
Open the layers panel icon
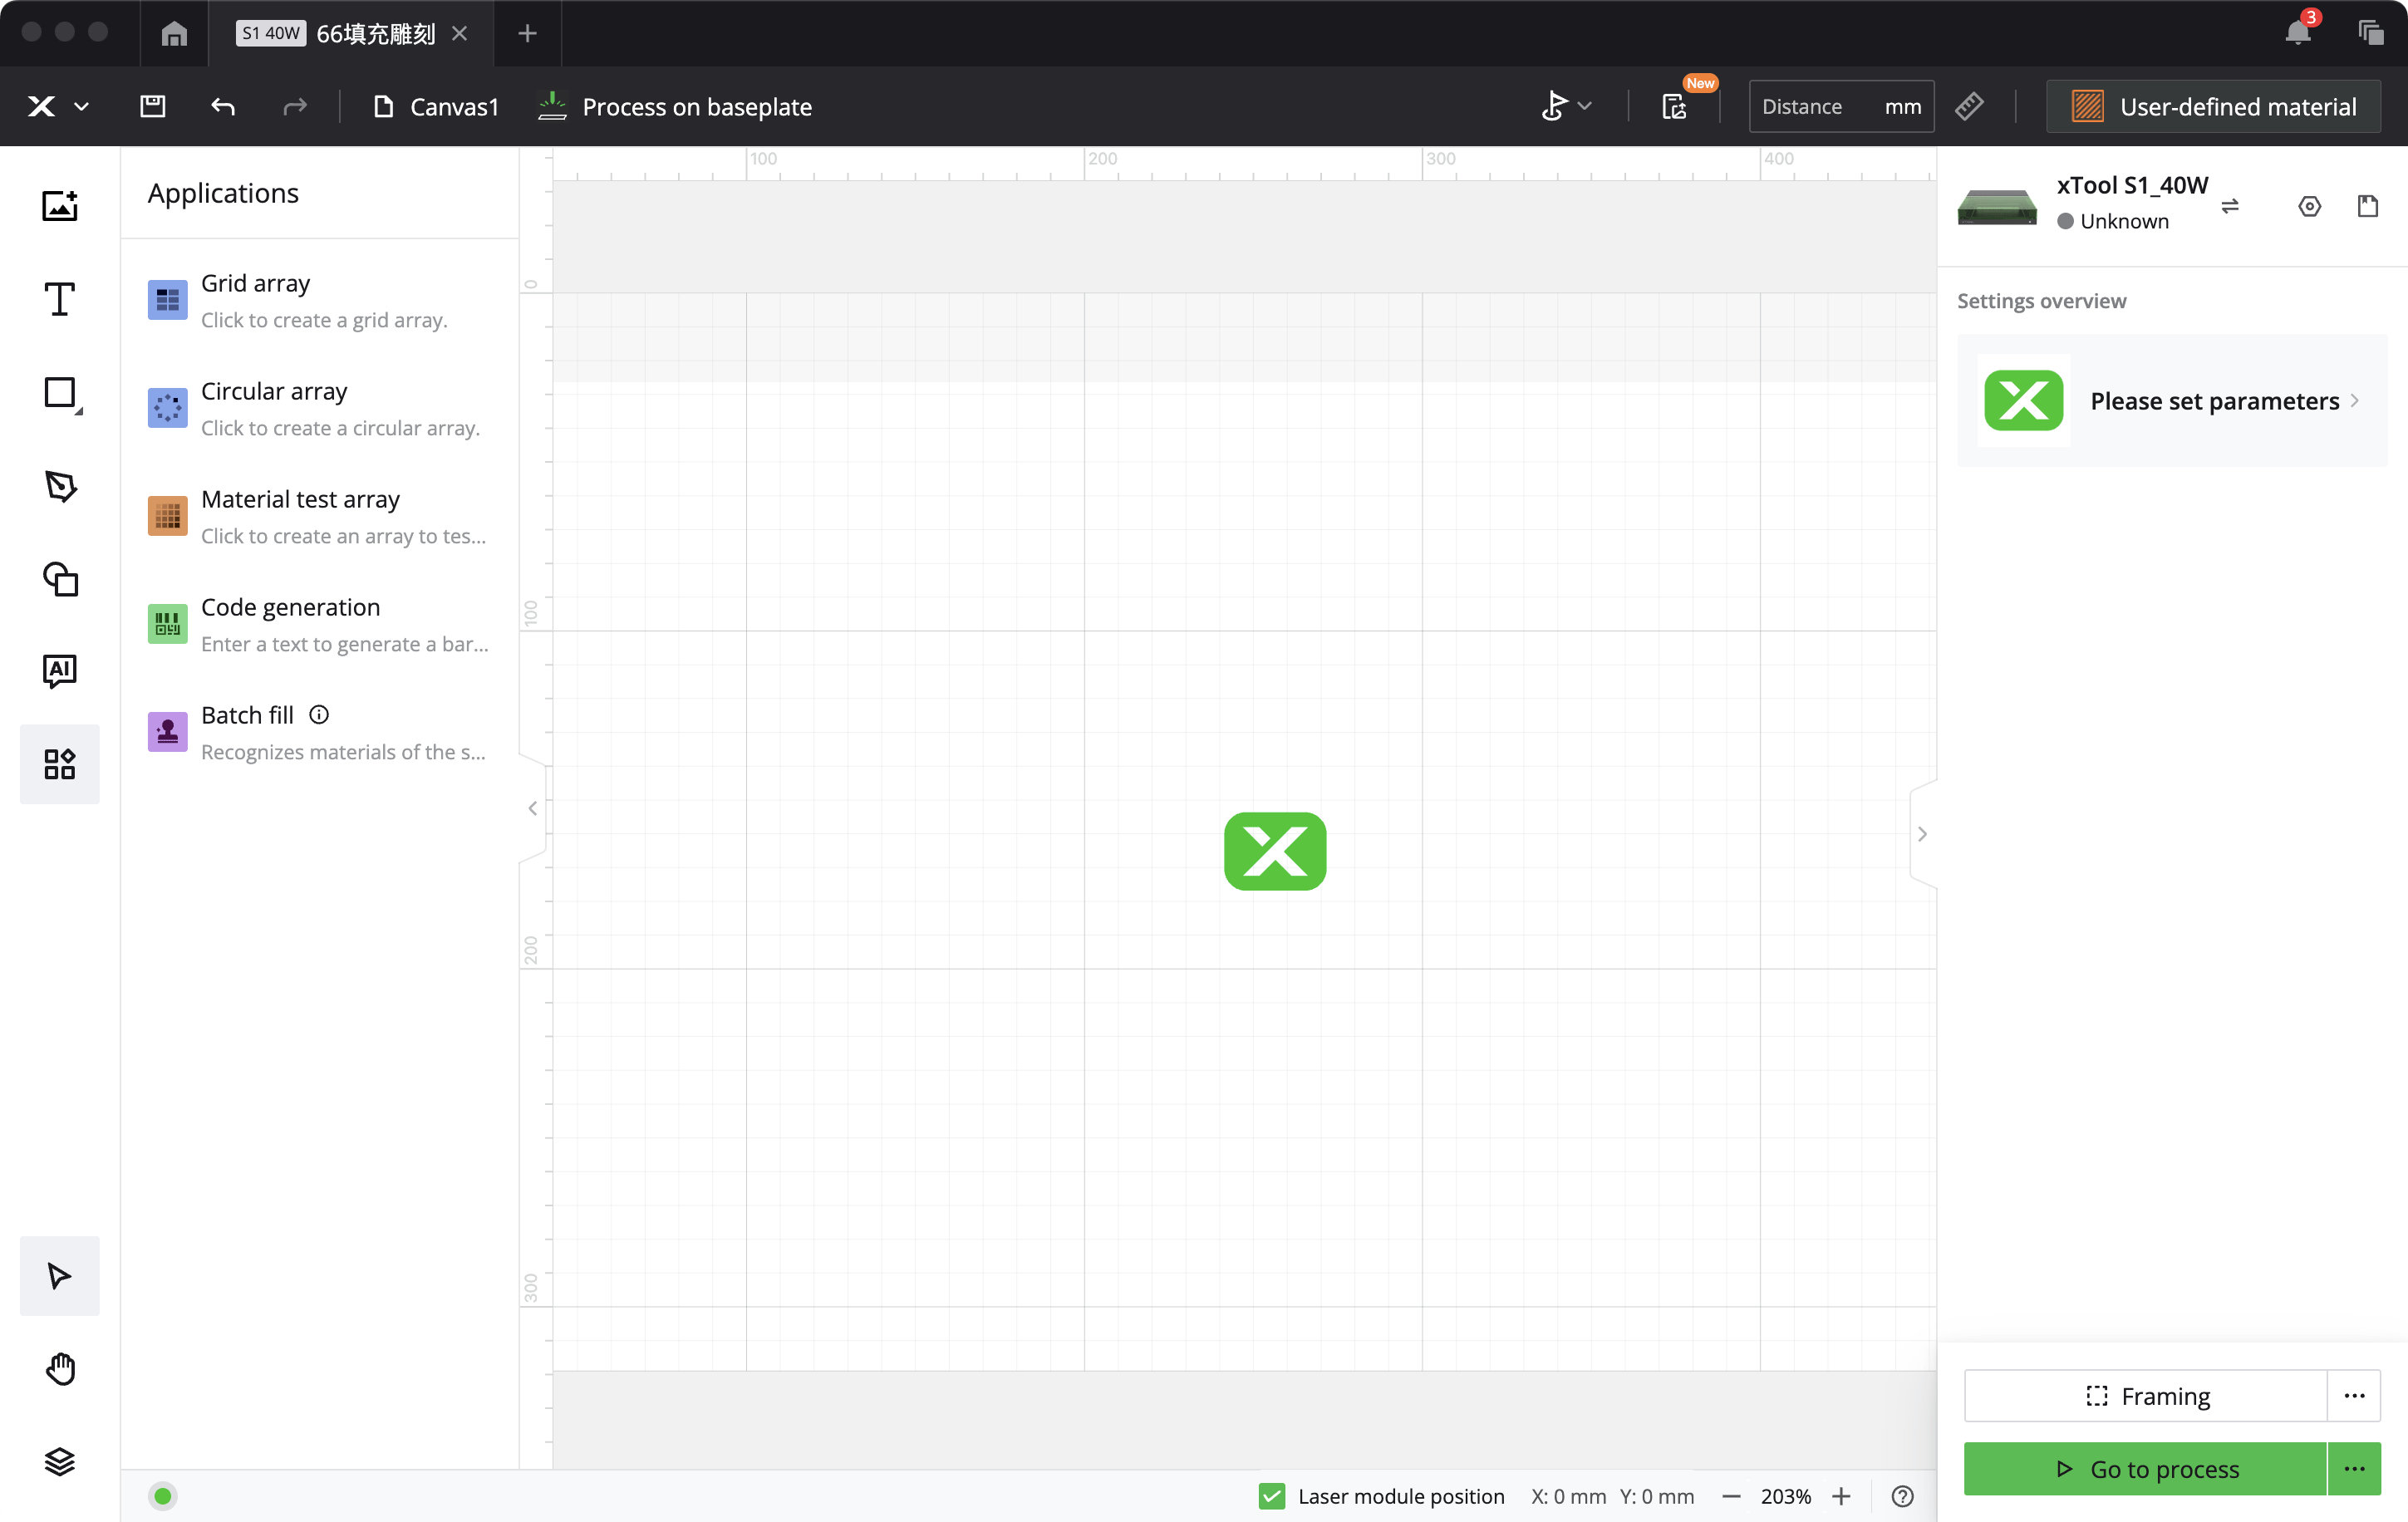(x=60, y=1461)
